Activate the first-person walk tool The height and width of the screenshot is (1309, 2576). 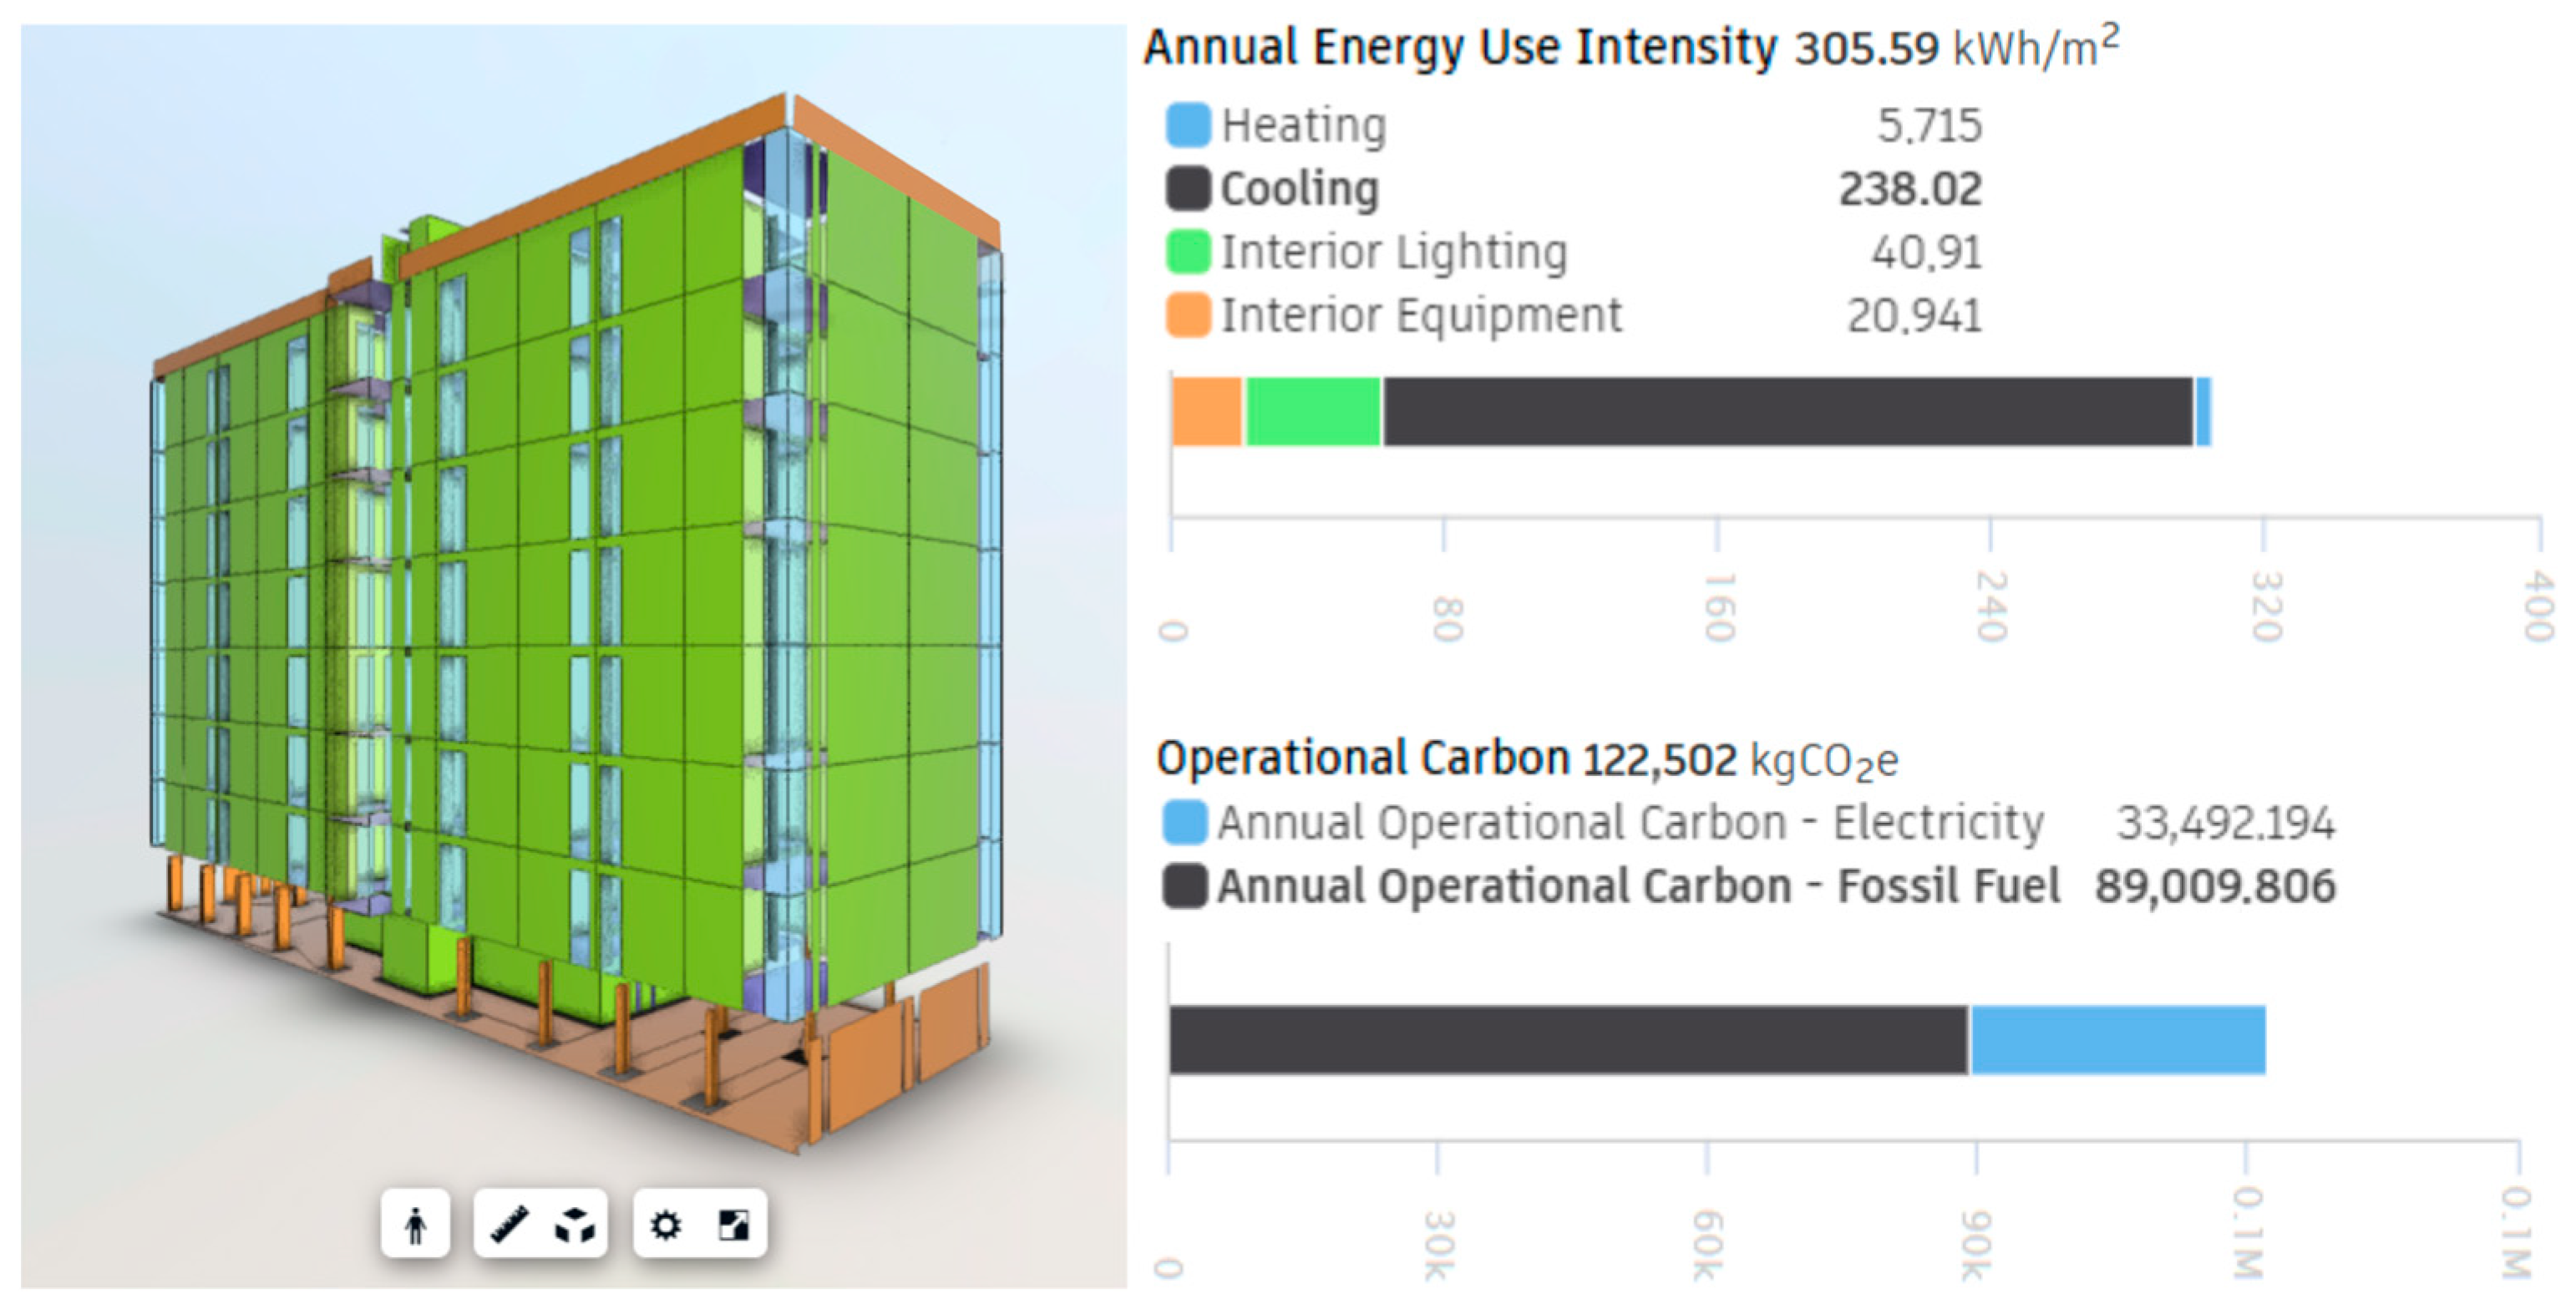click(x=415, y=1224)
